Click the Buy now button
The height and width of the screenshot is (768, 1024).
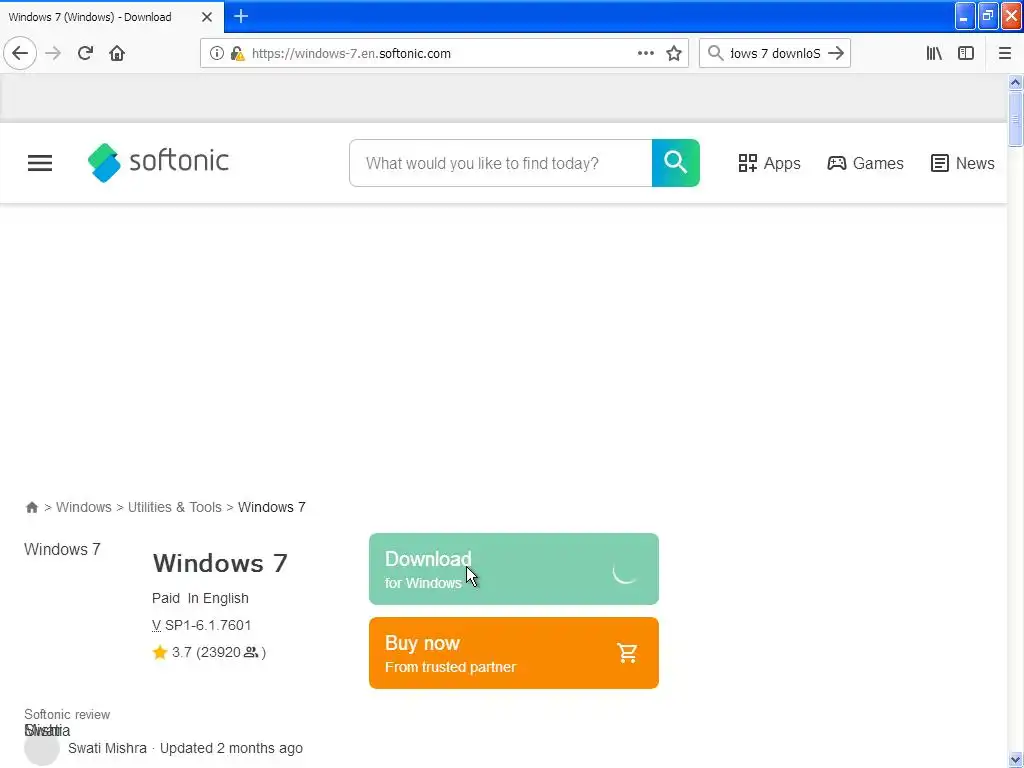coord(513,653)
